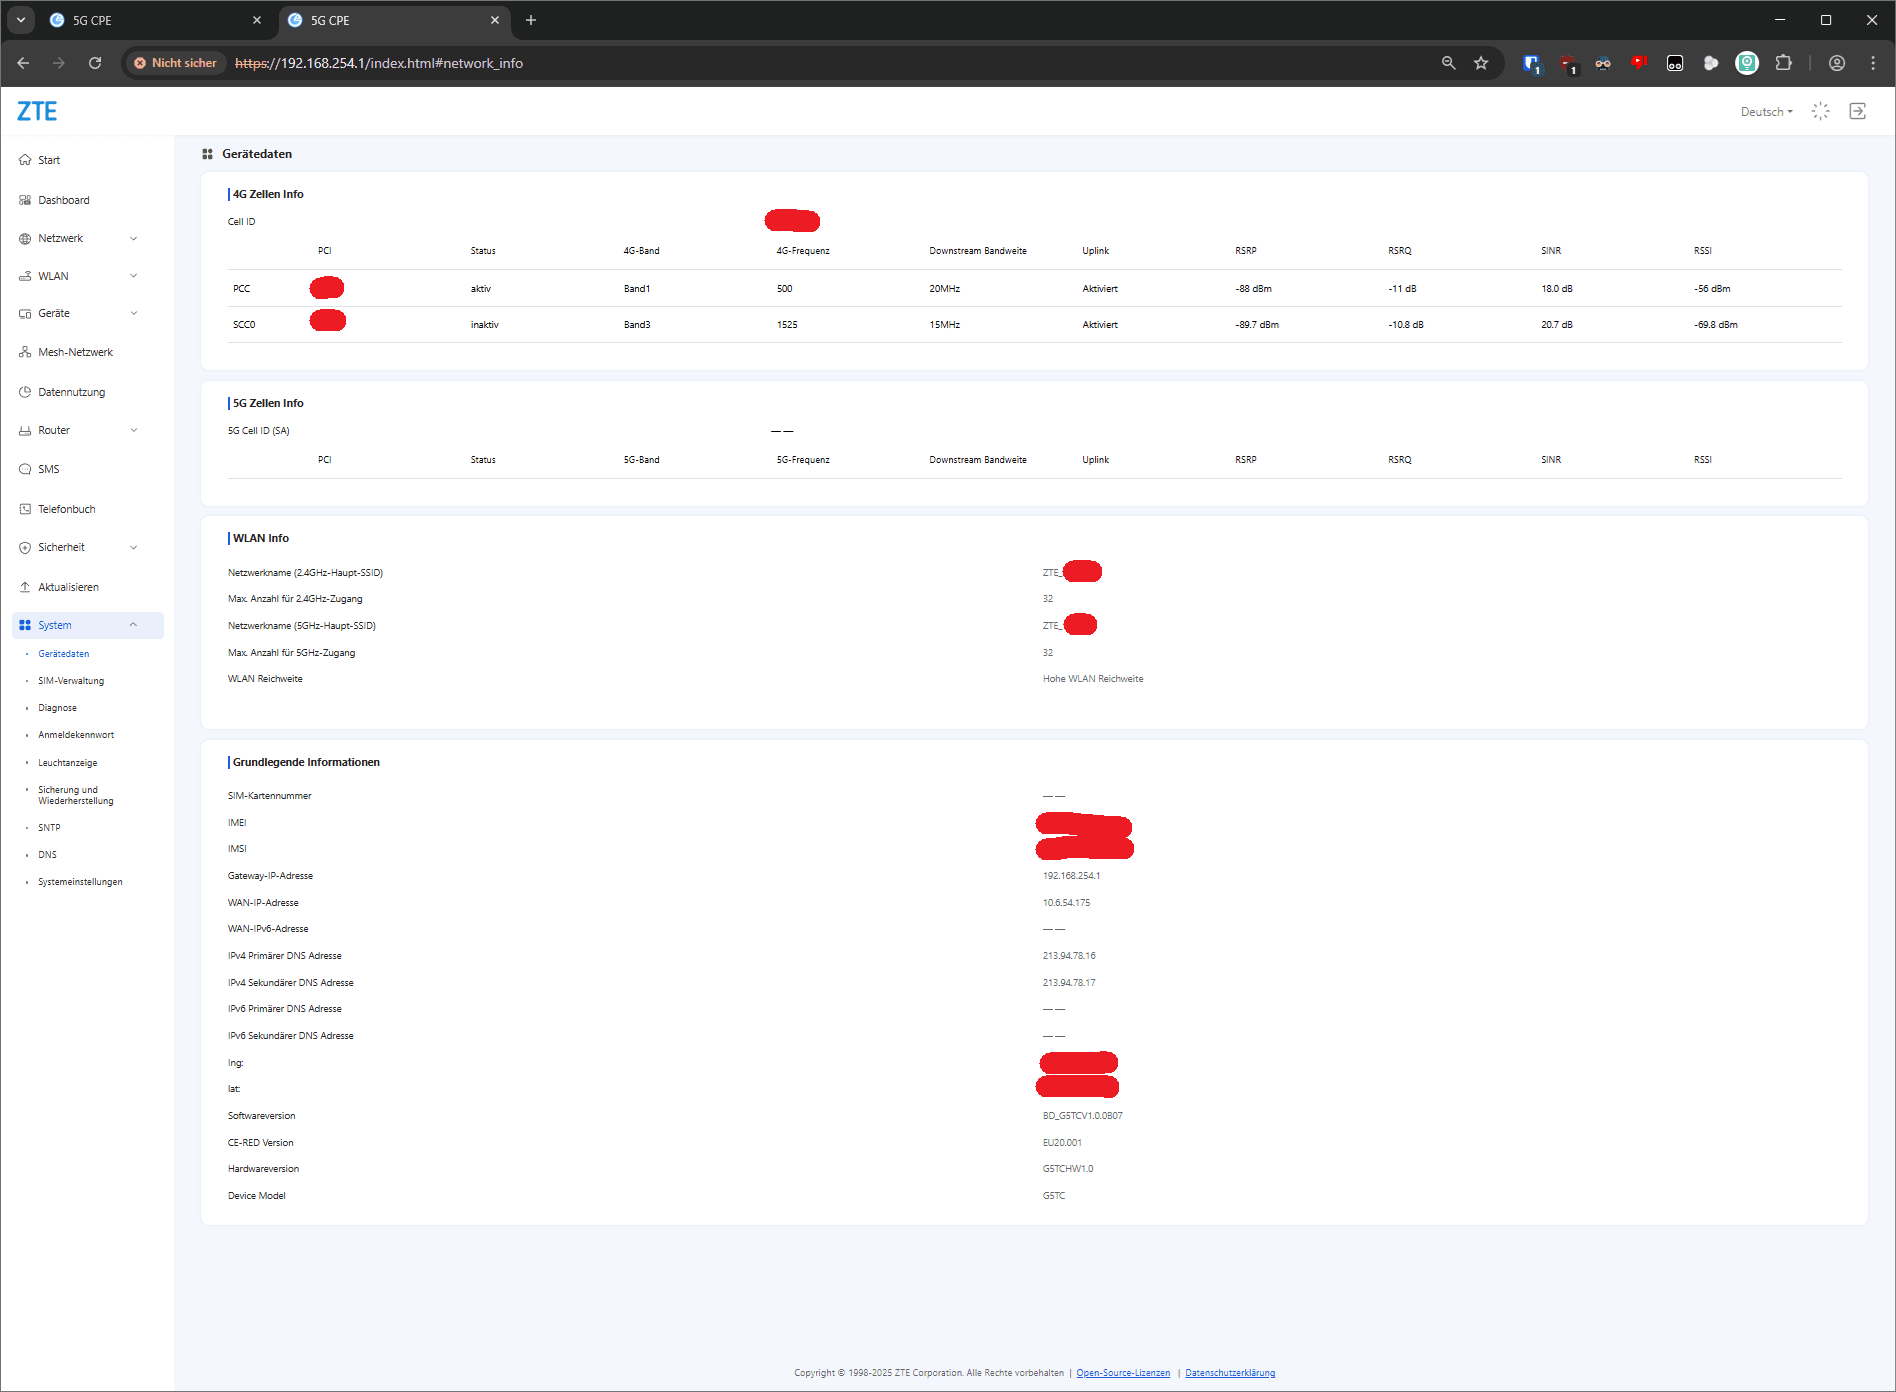
Task: Click the logout icon in header
Action: 1857,111
